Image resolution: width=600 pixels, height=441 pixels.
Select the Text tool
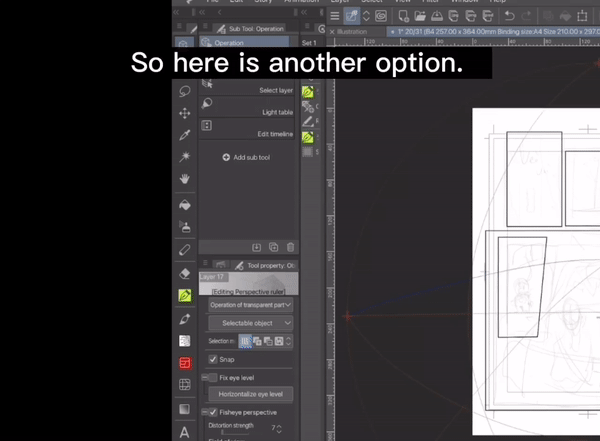(x=184, y=433)
